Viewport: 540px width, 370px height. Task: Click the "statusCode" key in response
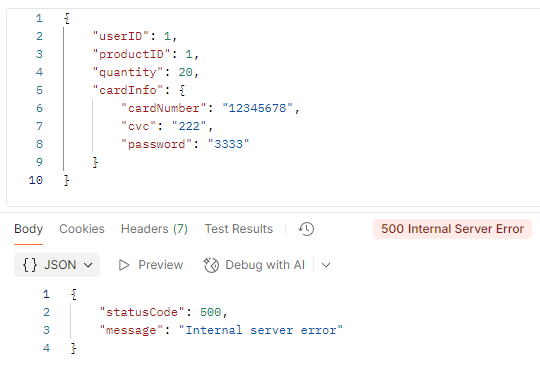tap(142, 312)
